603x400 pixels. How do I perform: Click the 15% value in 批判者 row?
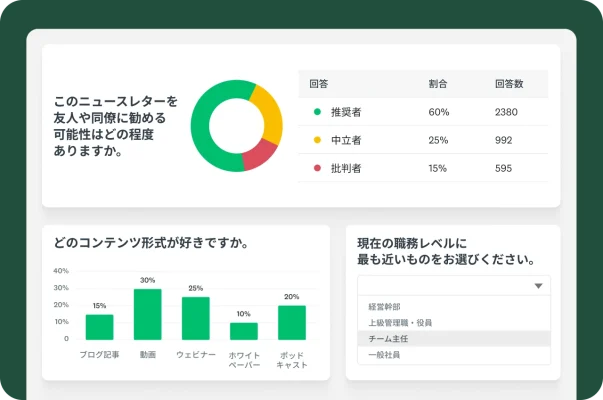[438, 168]
